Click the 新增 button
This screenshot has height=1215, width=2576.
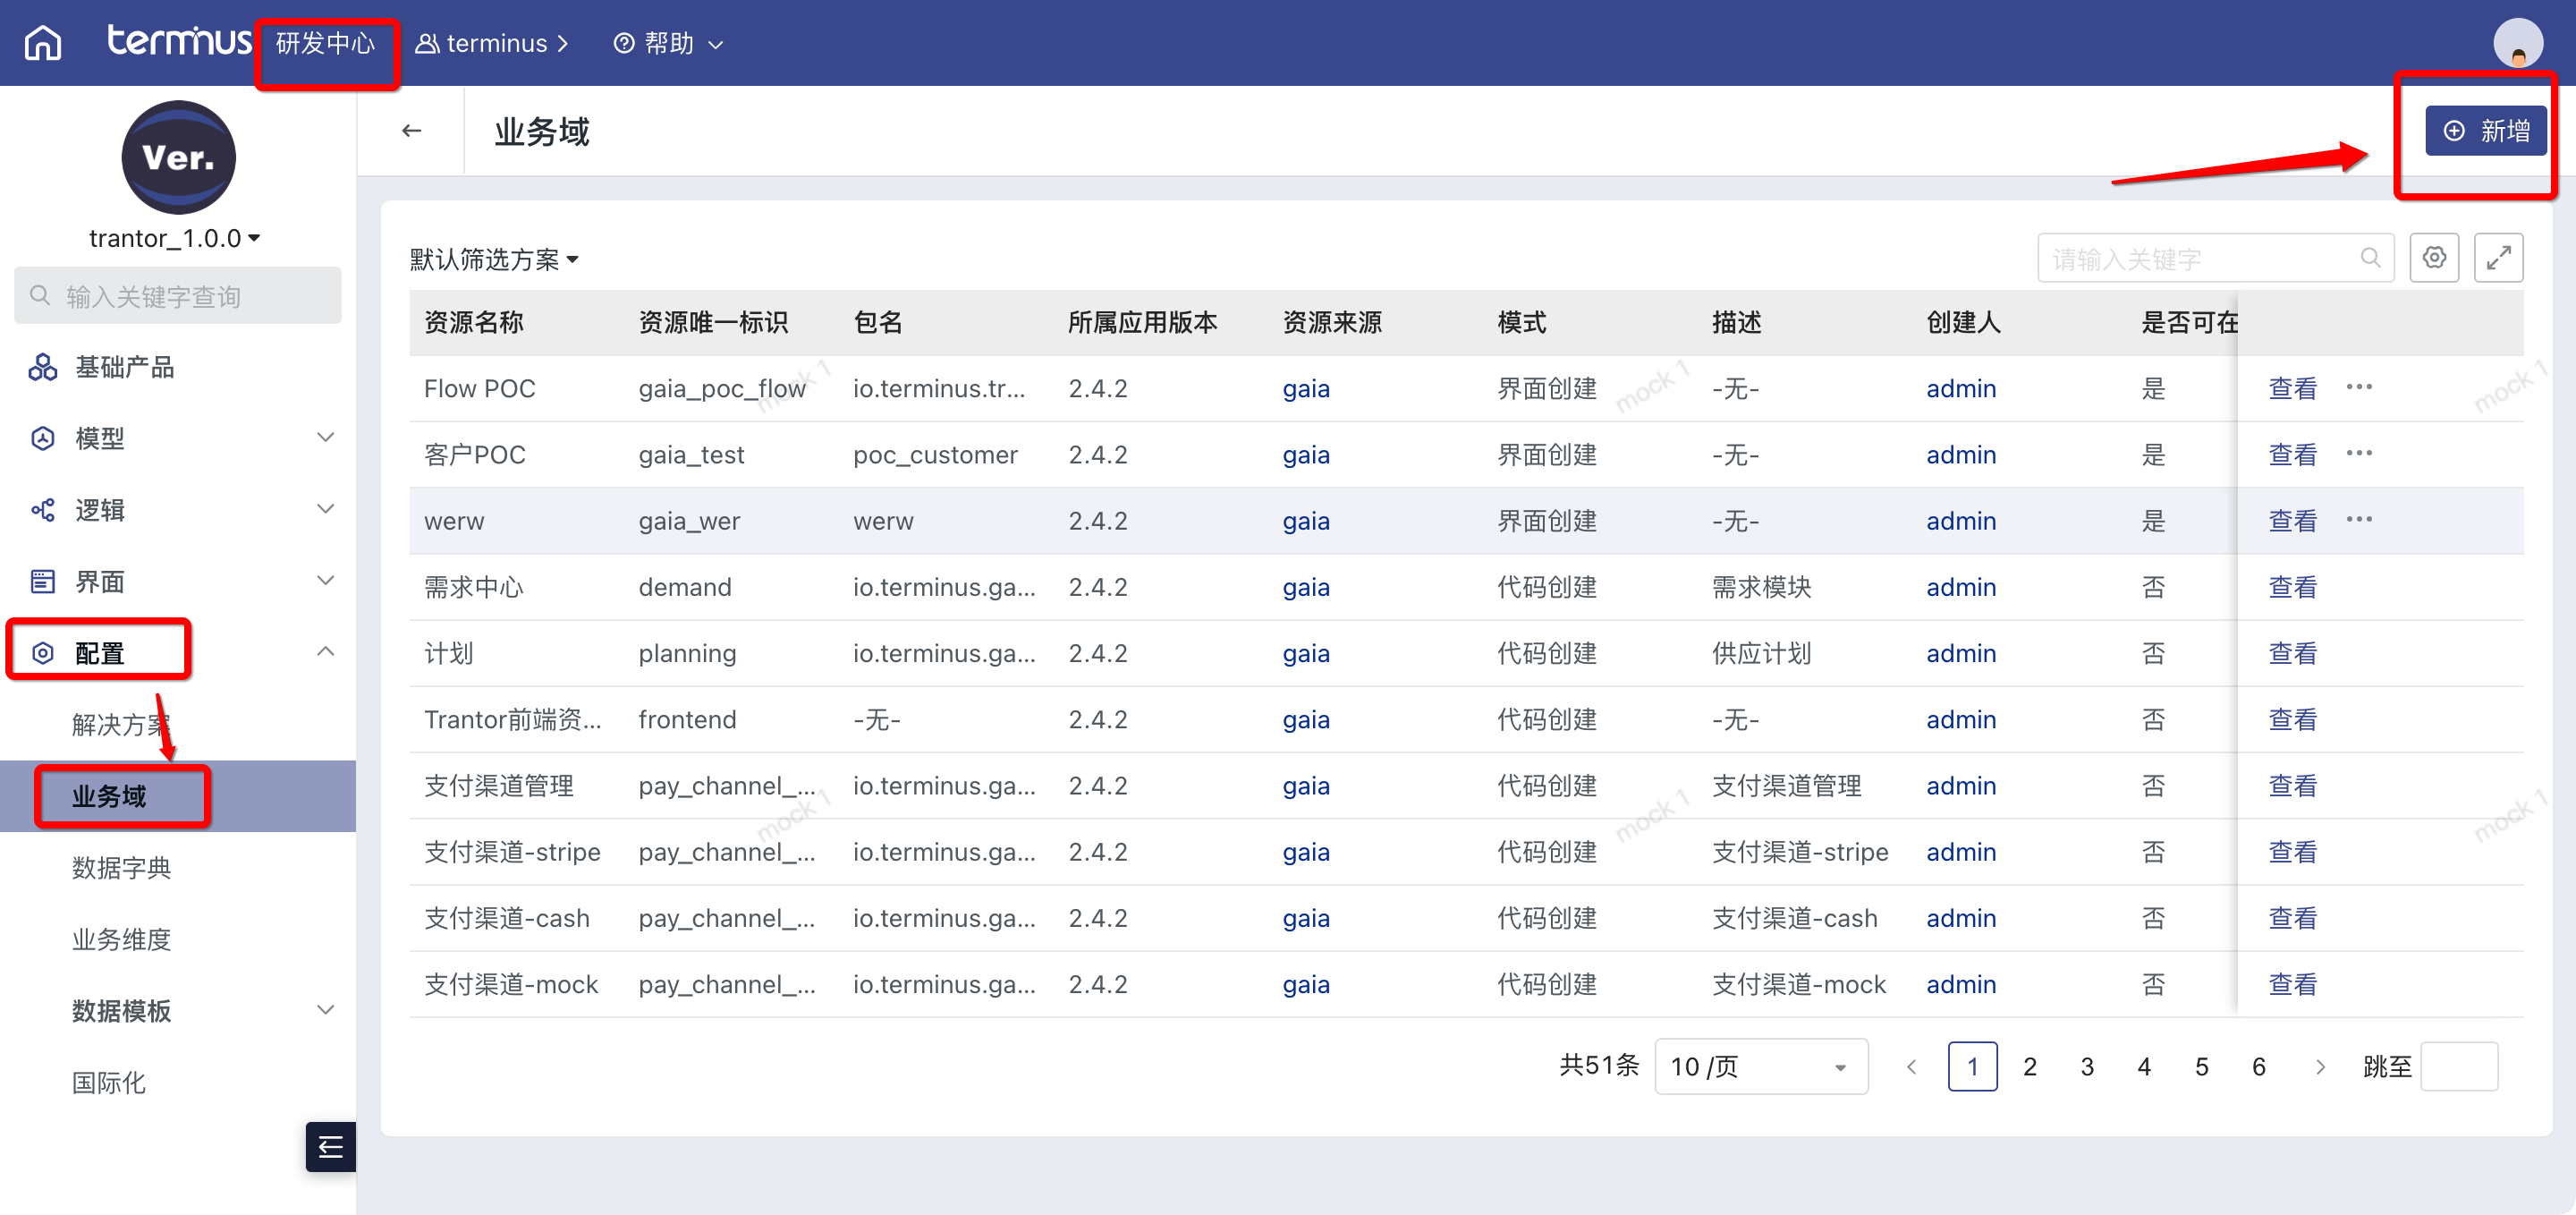[x=2485, y=131]
